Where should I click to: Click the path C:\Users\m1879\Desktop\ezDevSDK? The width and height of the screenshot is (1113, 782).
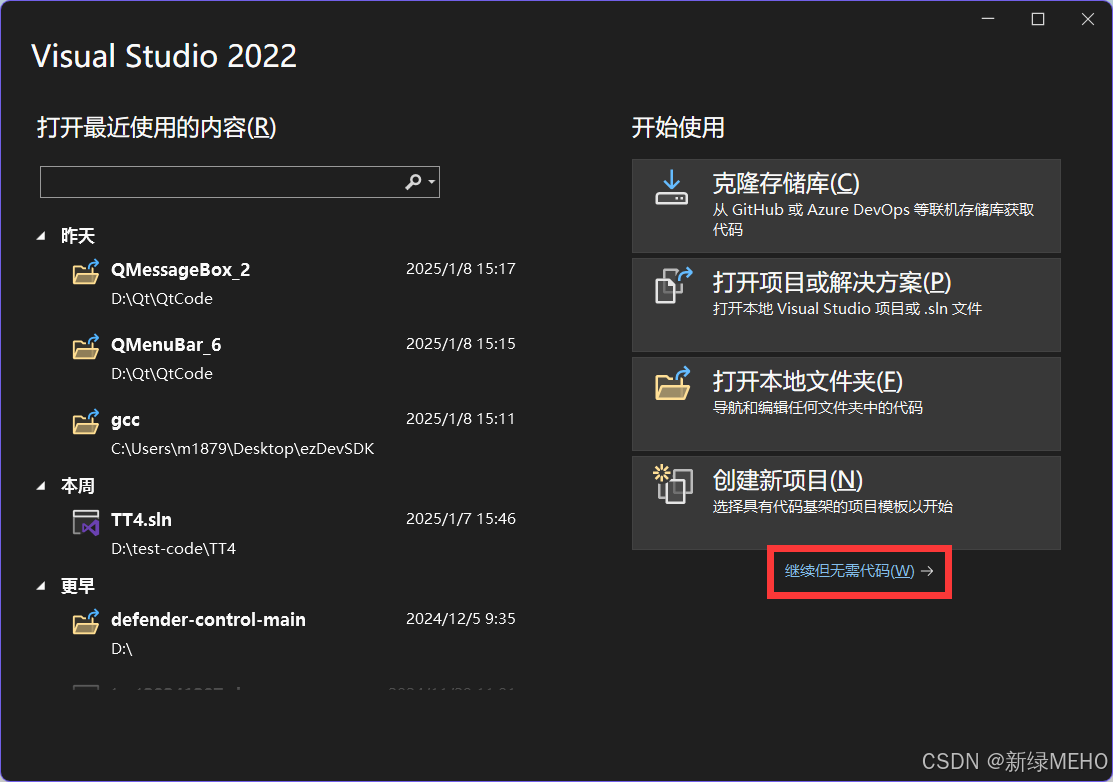(243, 449)
